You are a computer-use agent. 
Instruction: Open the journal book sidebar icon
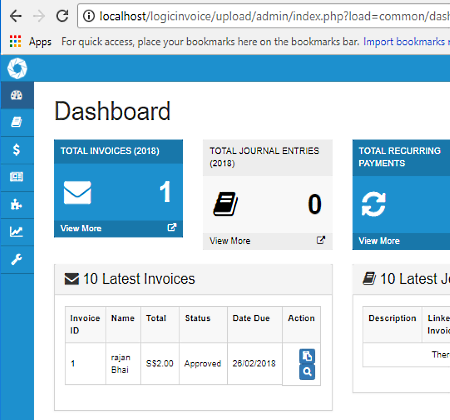[17, 122]
